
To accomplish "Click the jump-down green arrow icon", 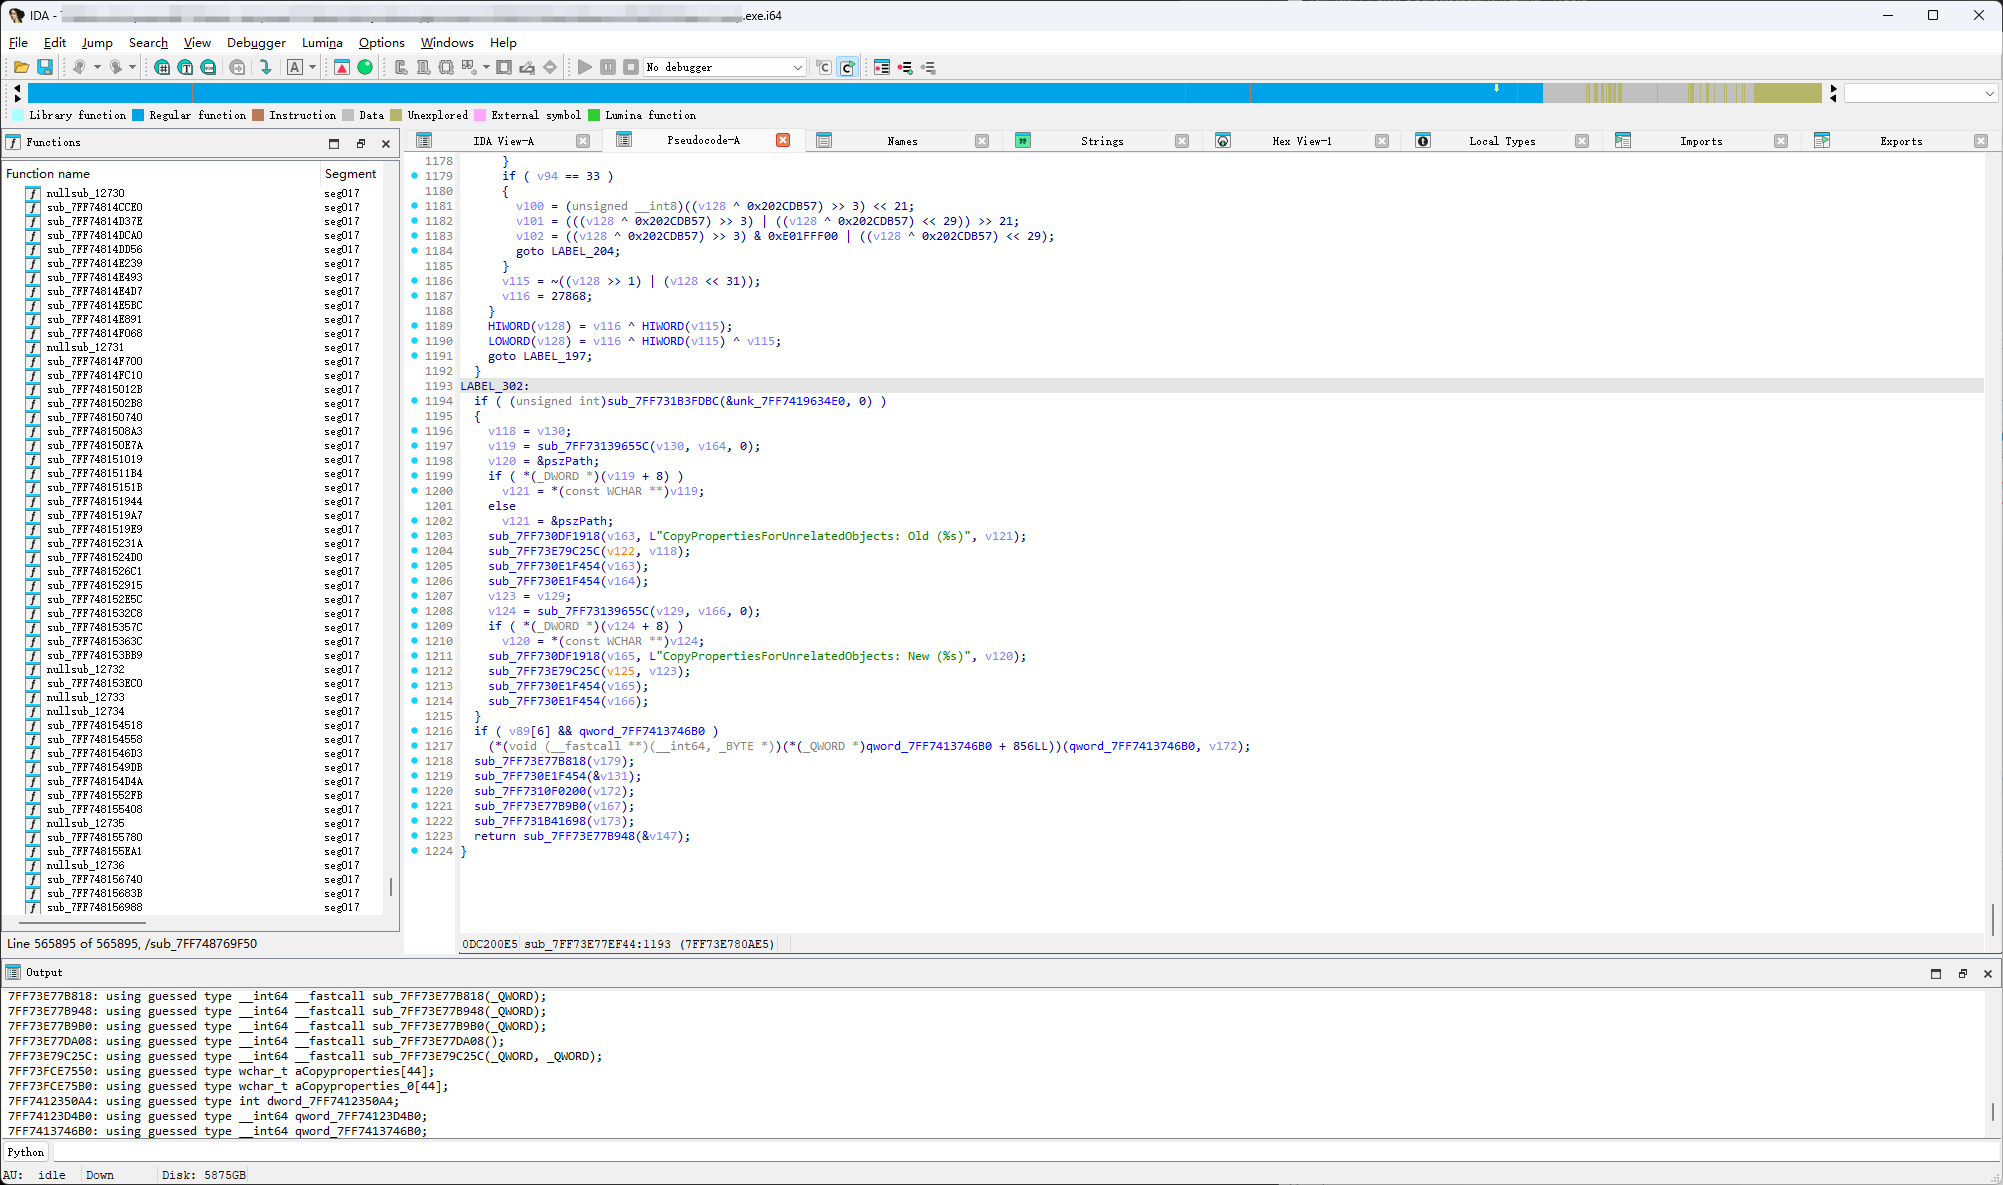I will pos(265,67).
